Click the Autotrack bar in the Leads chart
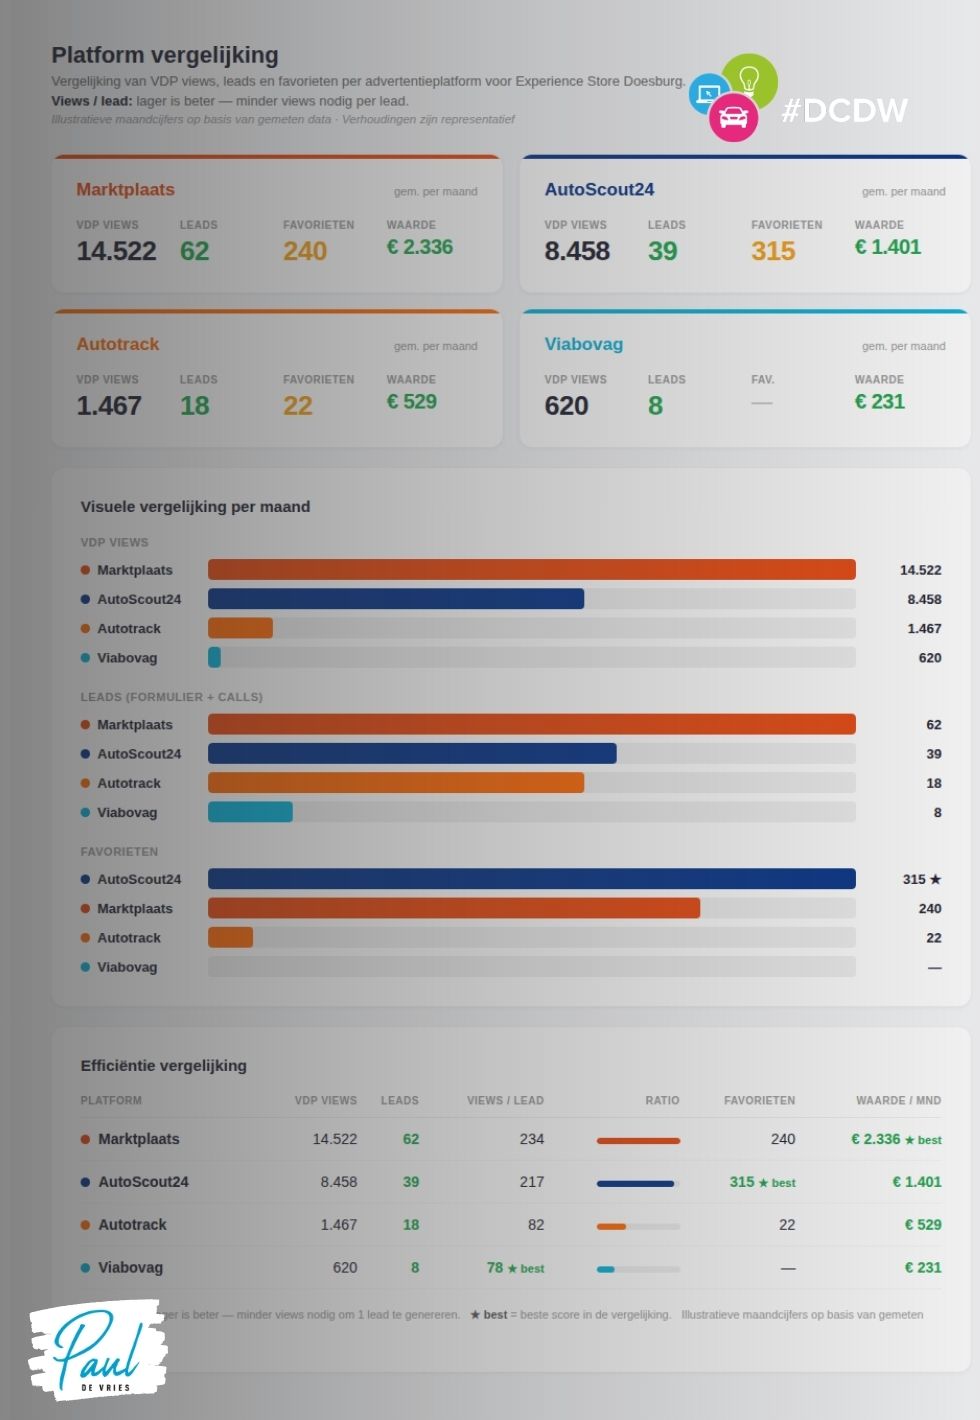 (x=396, y=782)
